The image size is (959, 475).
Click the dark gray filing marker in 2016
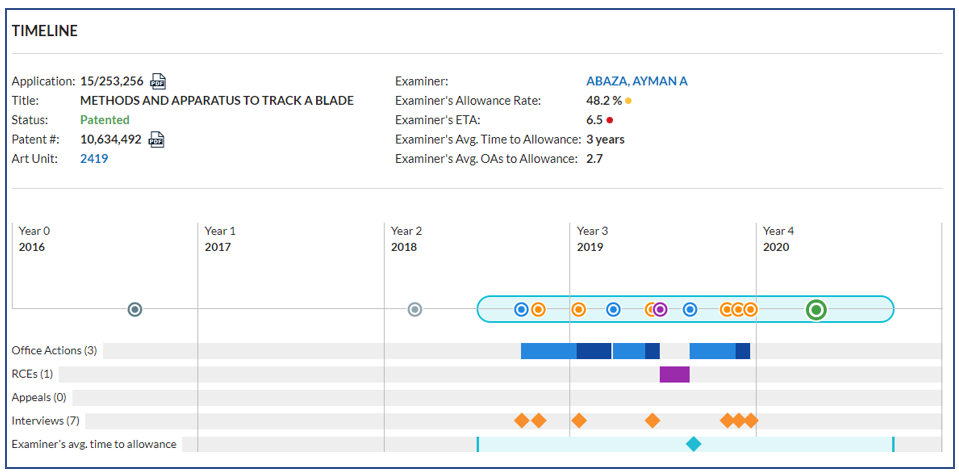(135, 310)
